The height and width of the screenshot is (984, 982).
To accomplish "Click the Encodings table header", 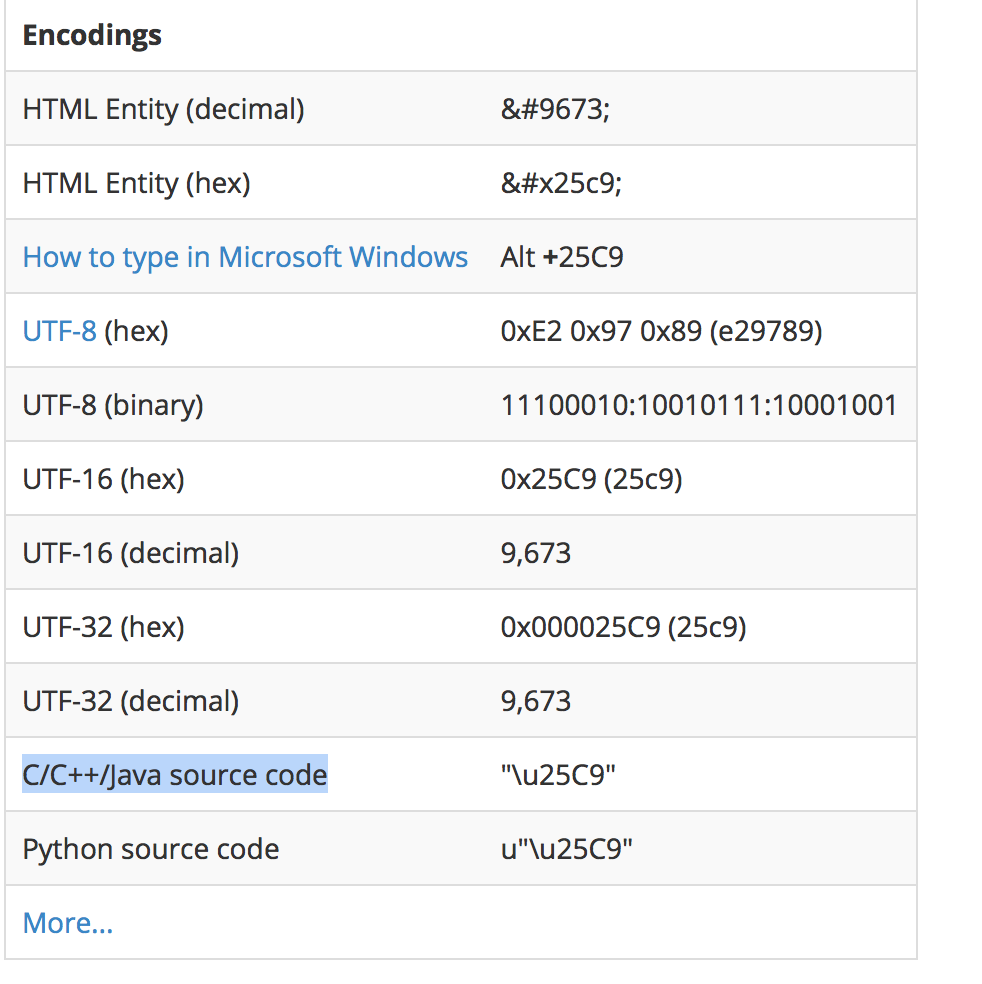I will [92, 36].
